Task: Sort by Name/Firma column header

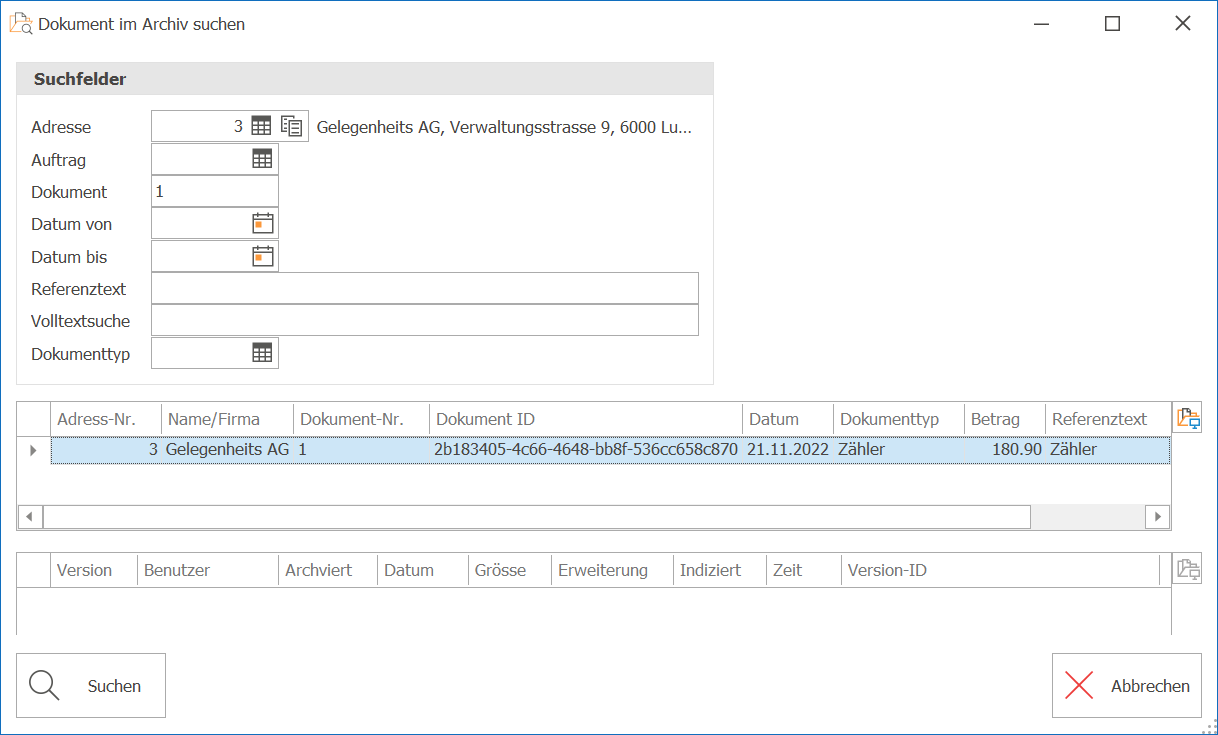Action: tap(227, 419)
